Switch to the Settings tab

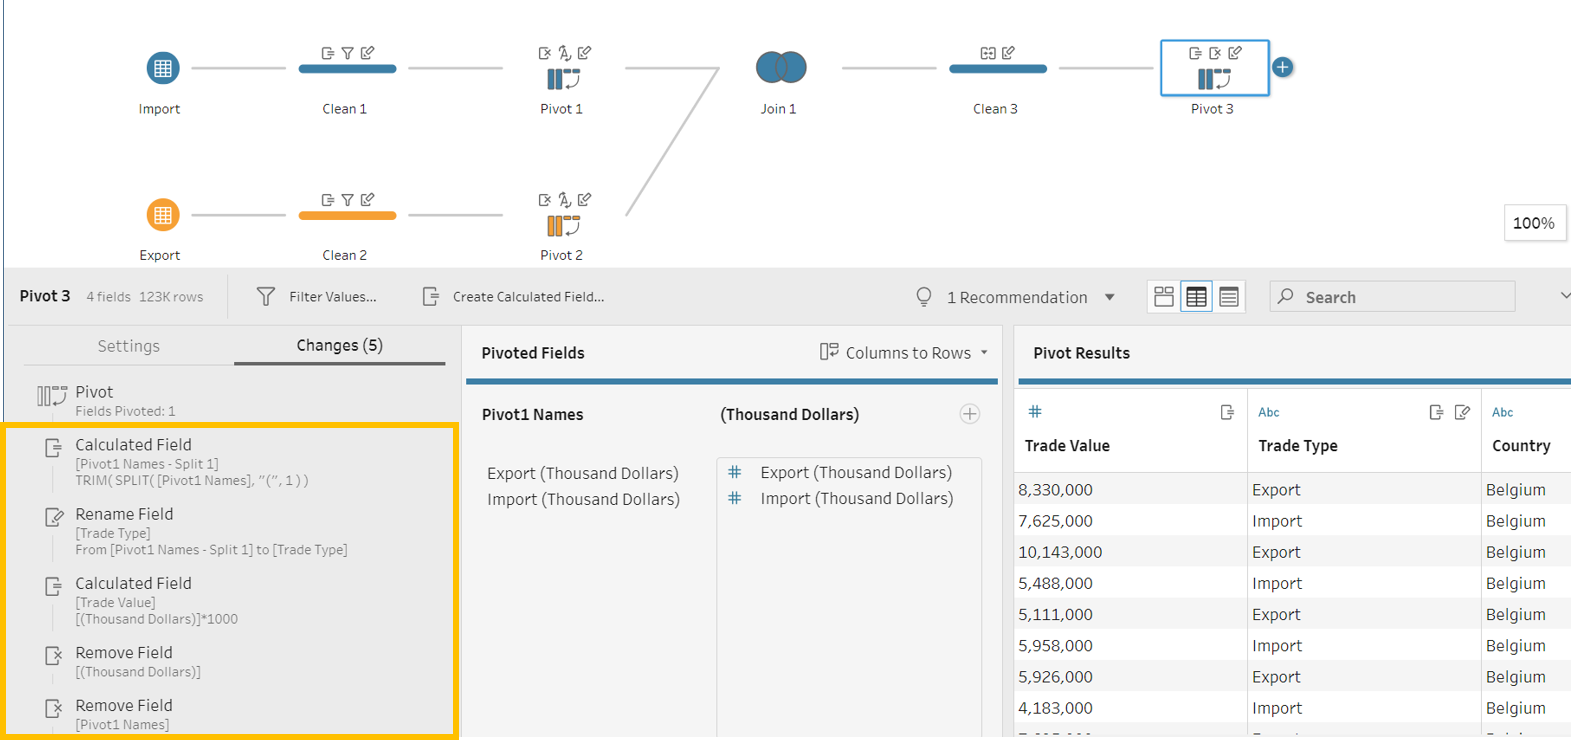point(128,346)
